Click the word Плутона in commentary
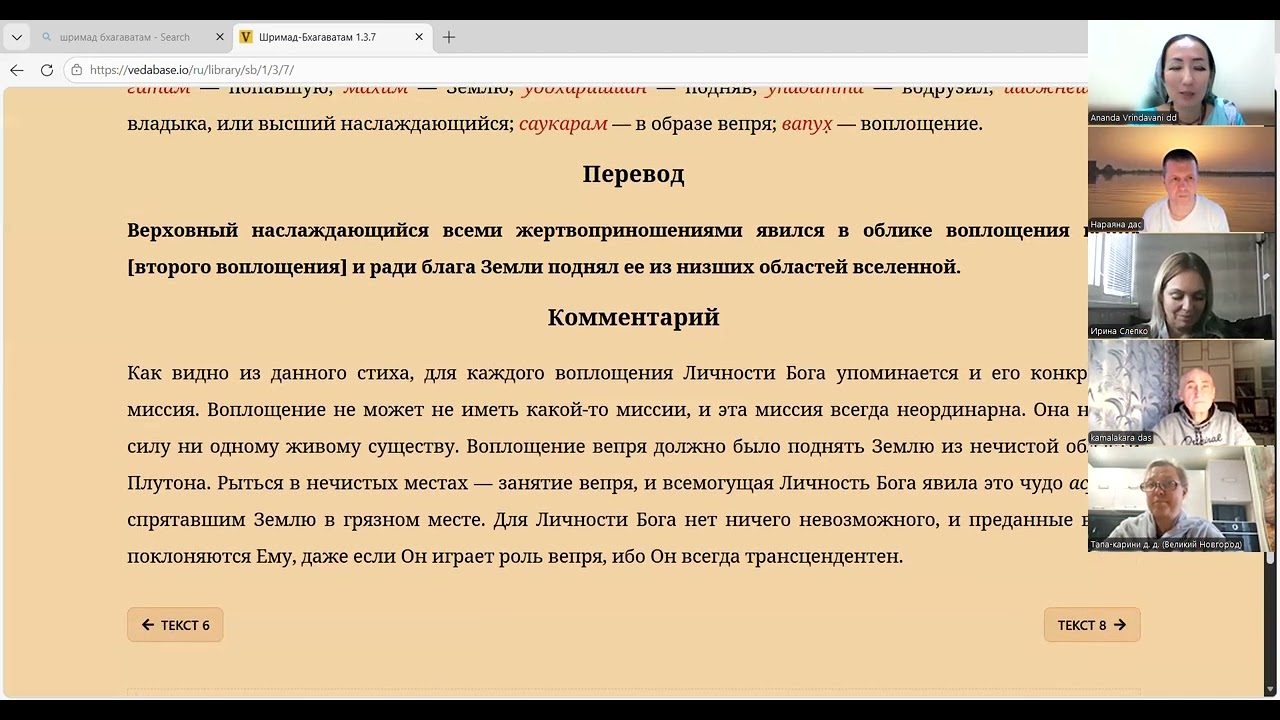 click(x=168, y=483)
